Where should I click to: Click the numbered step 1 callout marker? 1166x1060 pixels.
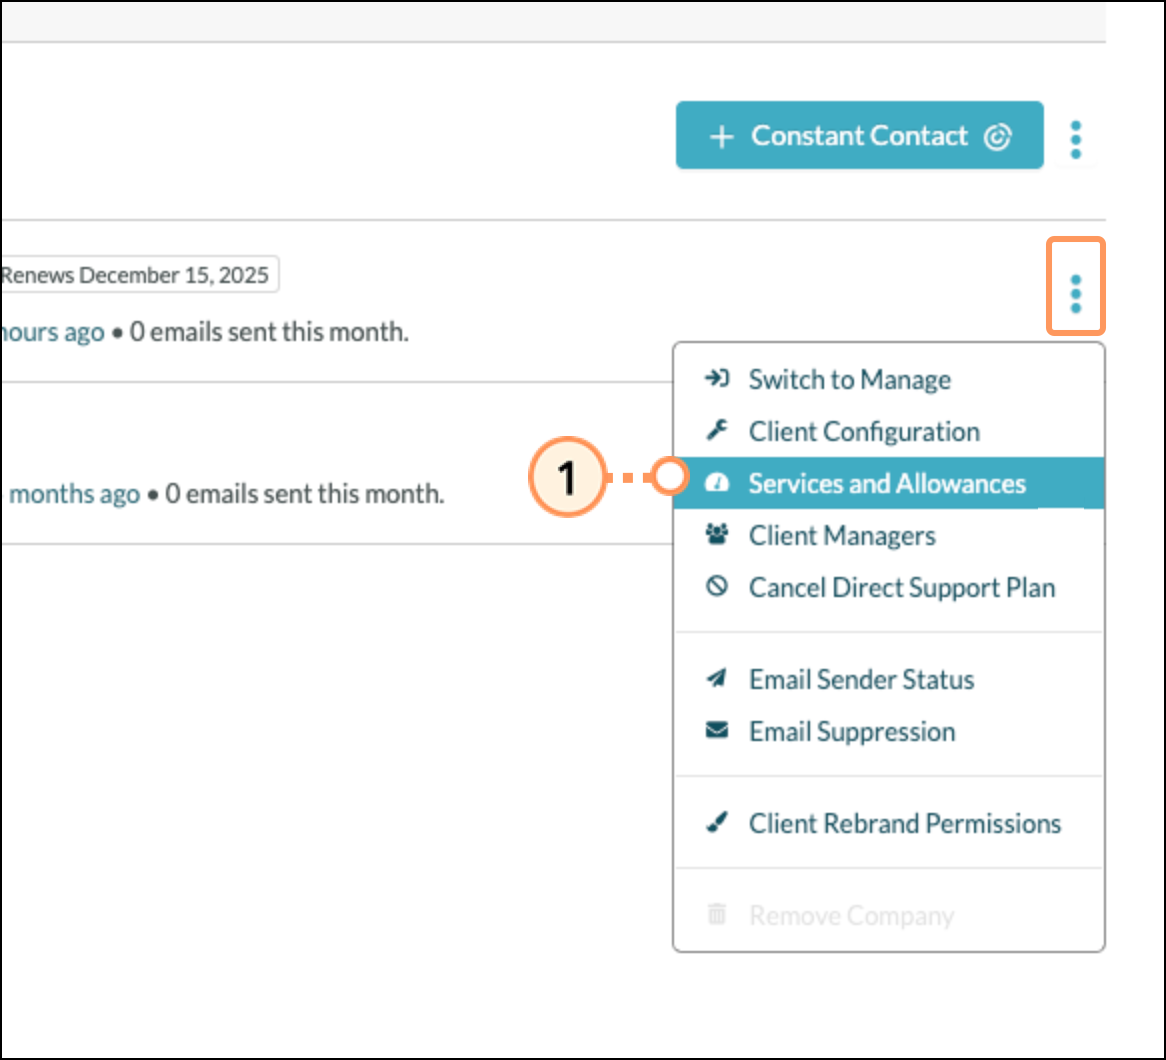[567, 479]
